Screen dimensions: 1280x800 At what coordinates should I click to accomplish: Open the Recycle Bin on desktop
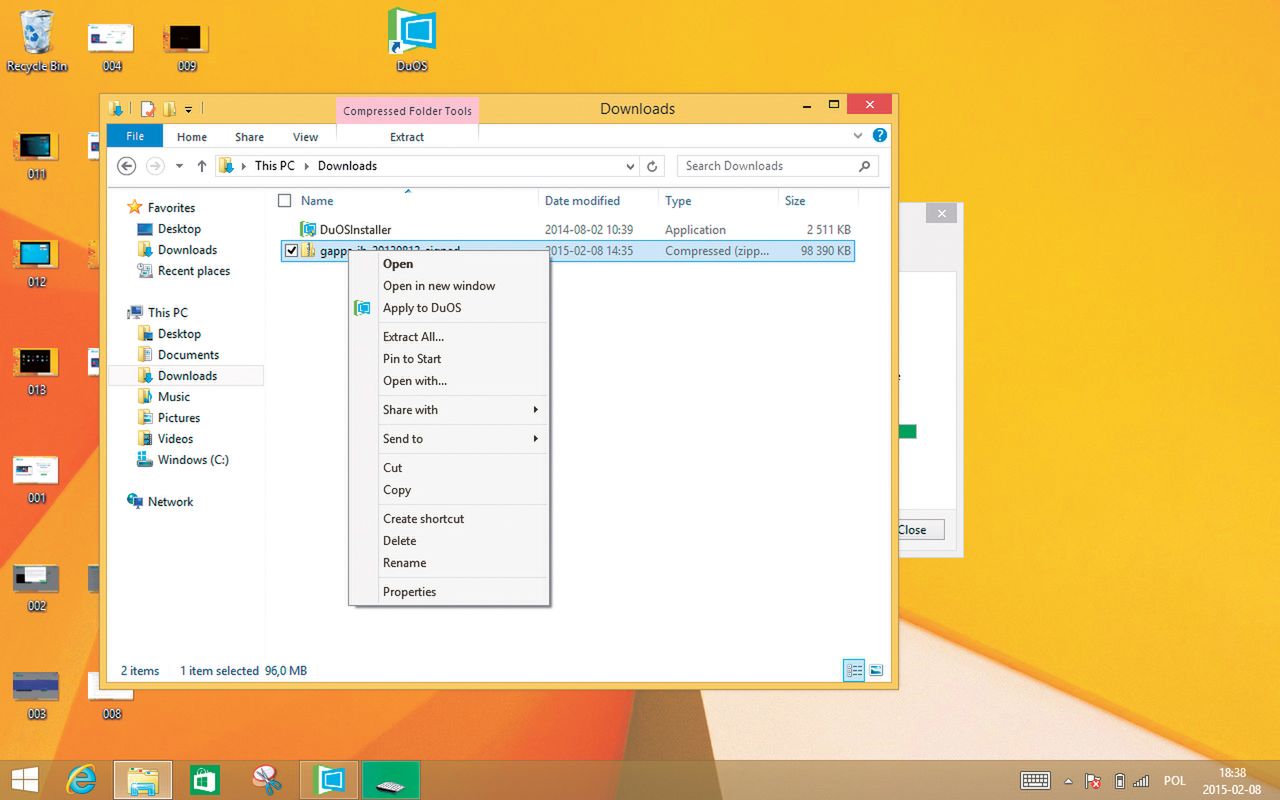(37, 41)
